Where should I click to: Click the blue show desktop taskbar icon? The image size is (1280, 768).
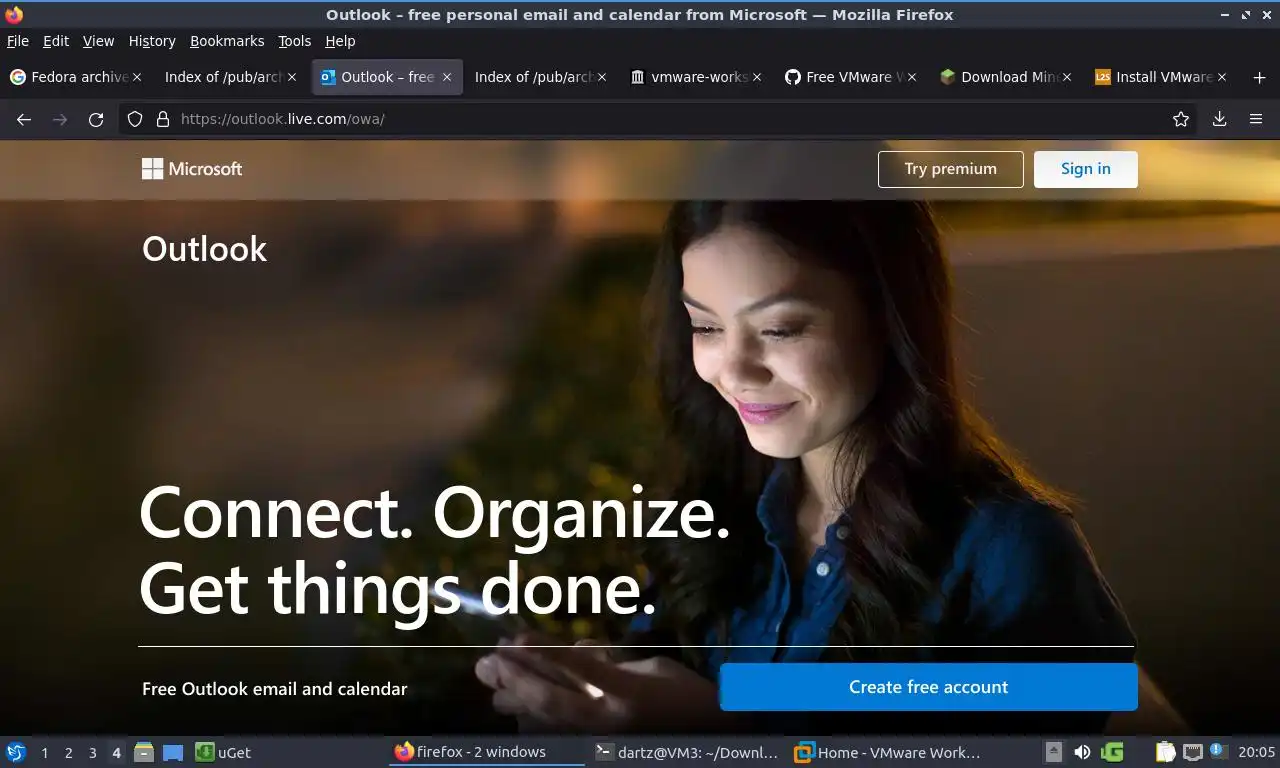pyautogui.click(x=173, y=752)
